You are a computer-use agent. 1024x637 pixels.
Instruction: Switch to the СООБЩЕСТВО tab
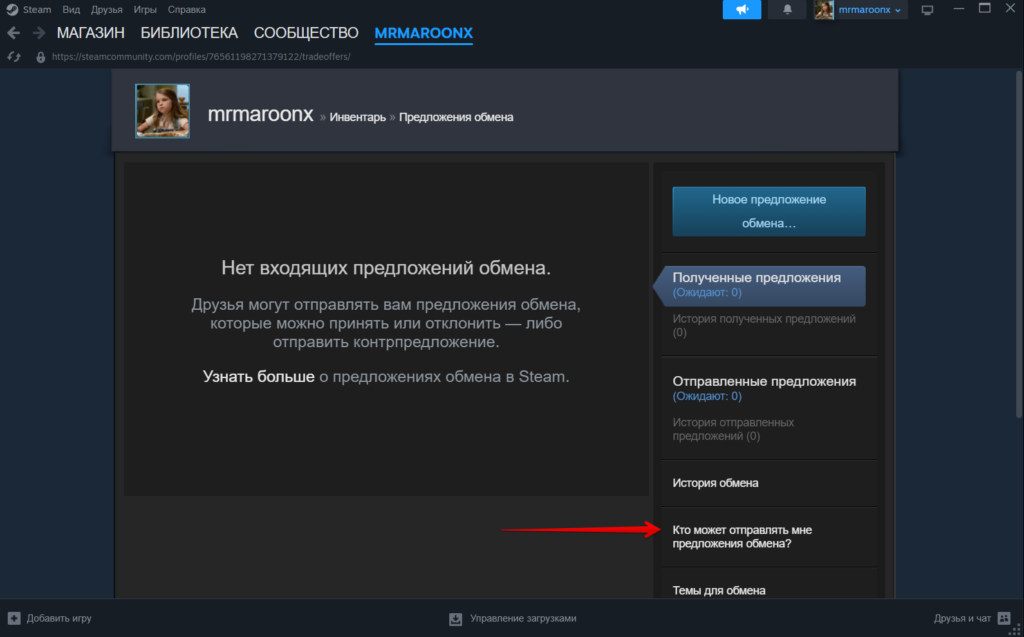(306, 33)
